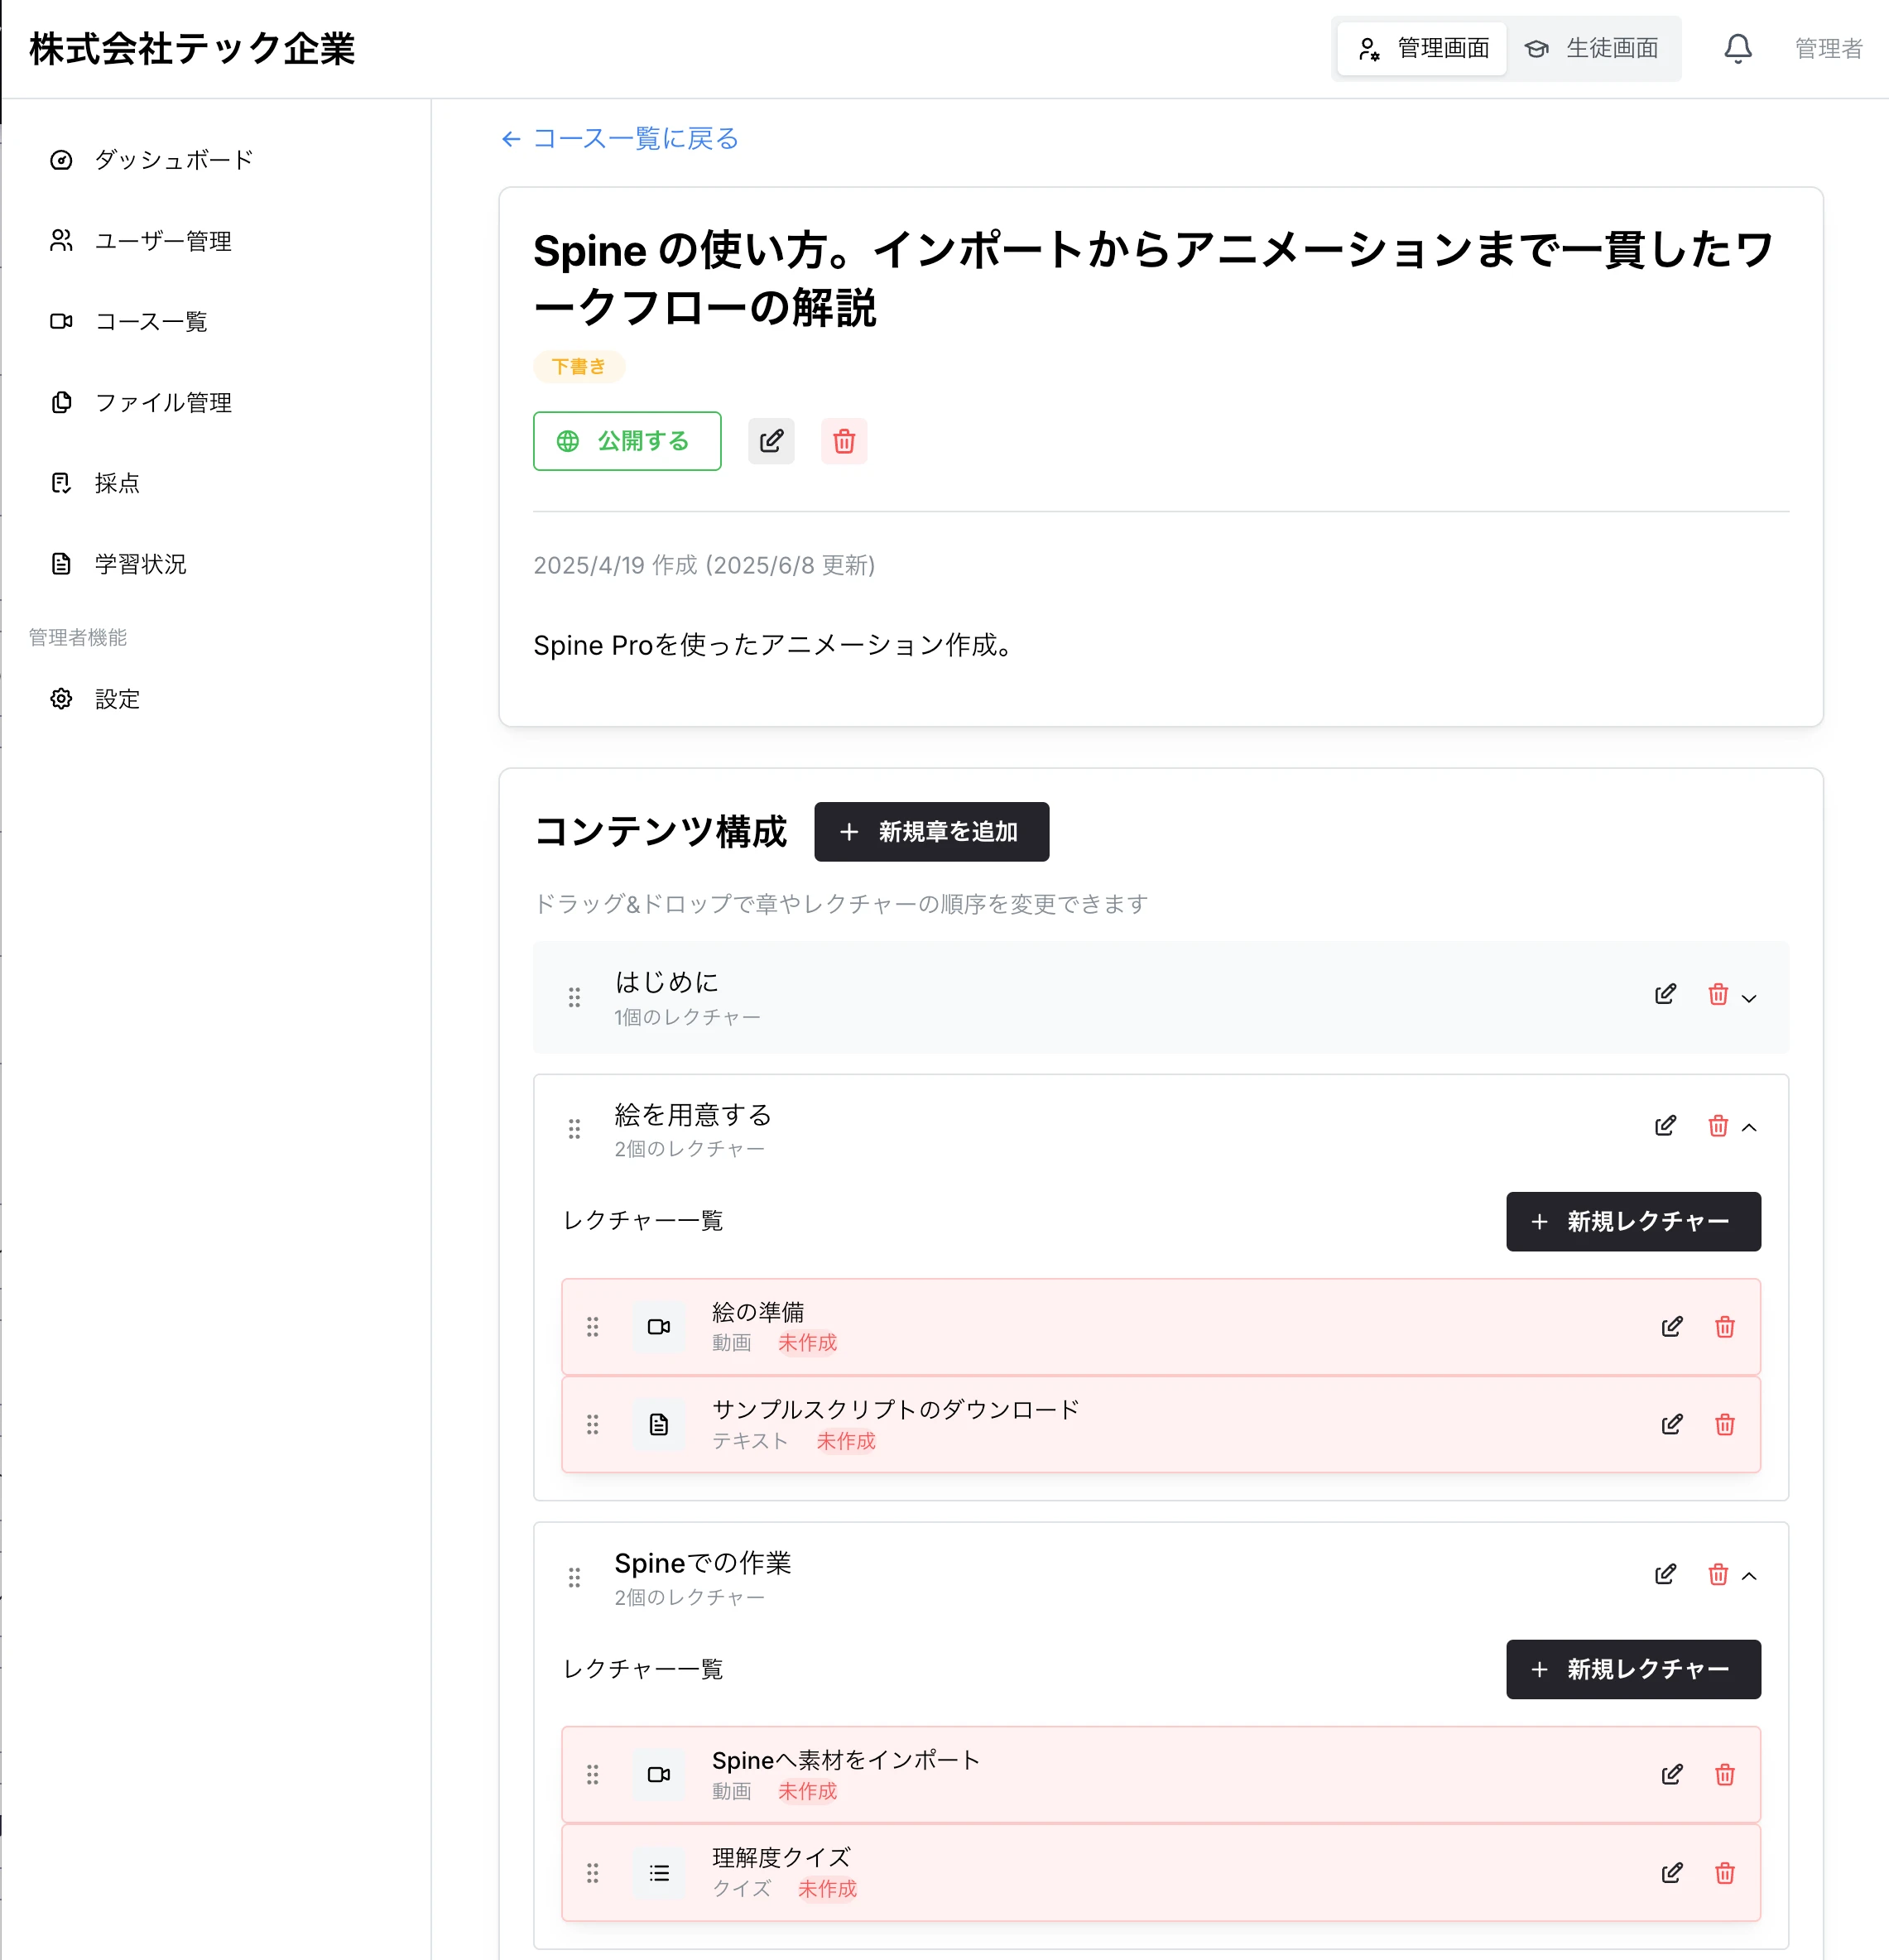Click video icon of 絵の準備 lecture

(659, 1327)
